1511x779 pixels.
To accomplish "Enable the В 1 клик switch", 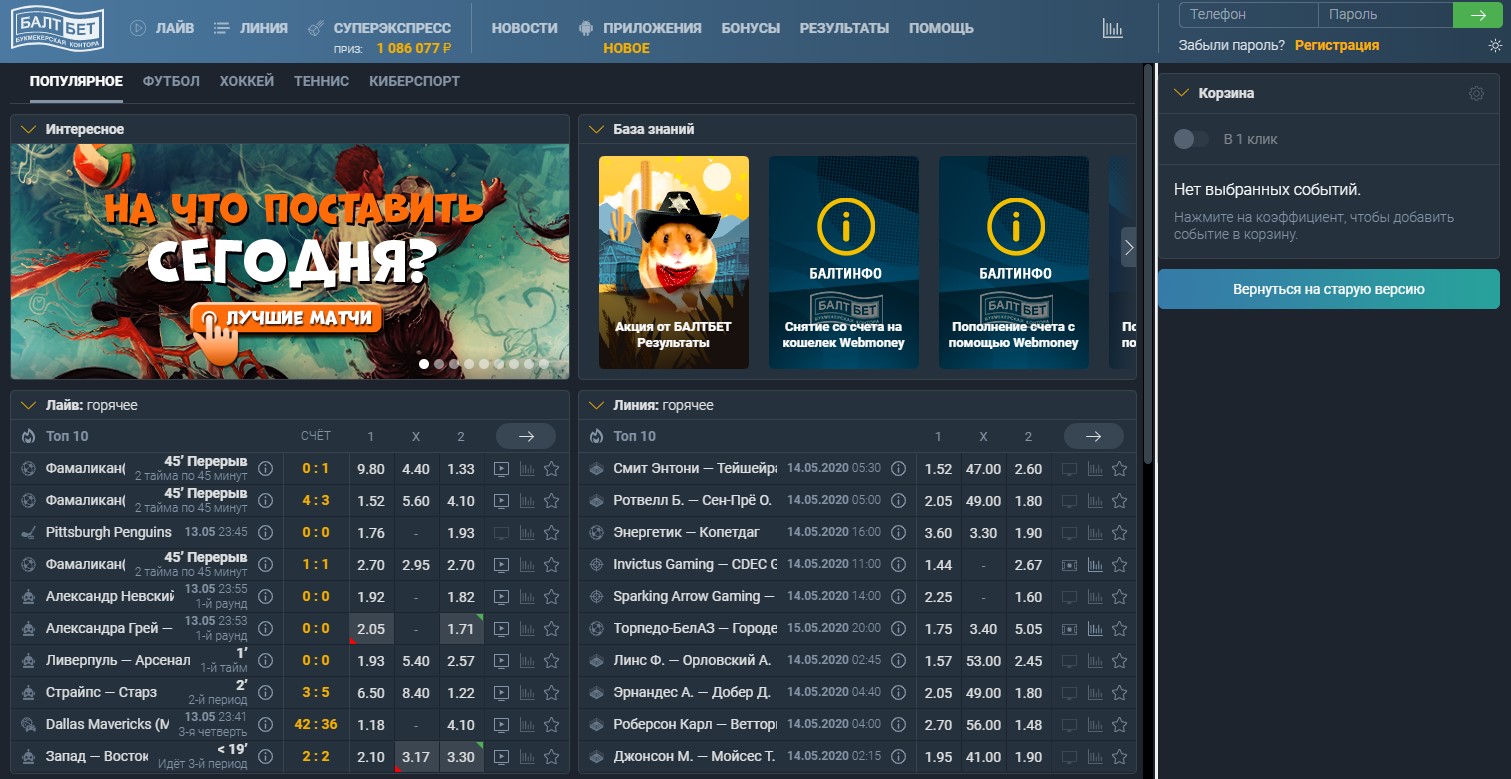I will click(x=1190, y=139).
